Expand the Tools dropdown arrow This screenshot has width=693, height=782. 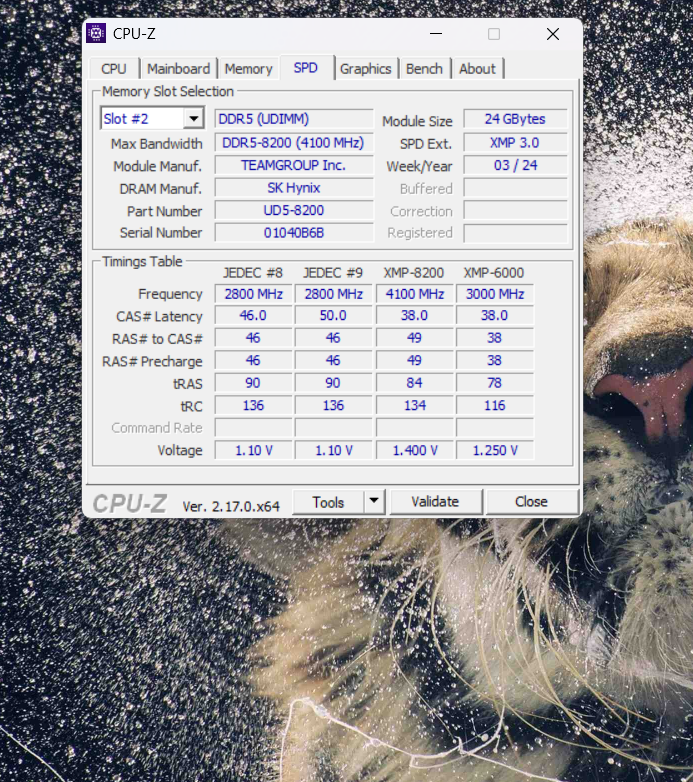click(374, 502)
